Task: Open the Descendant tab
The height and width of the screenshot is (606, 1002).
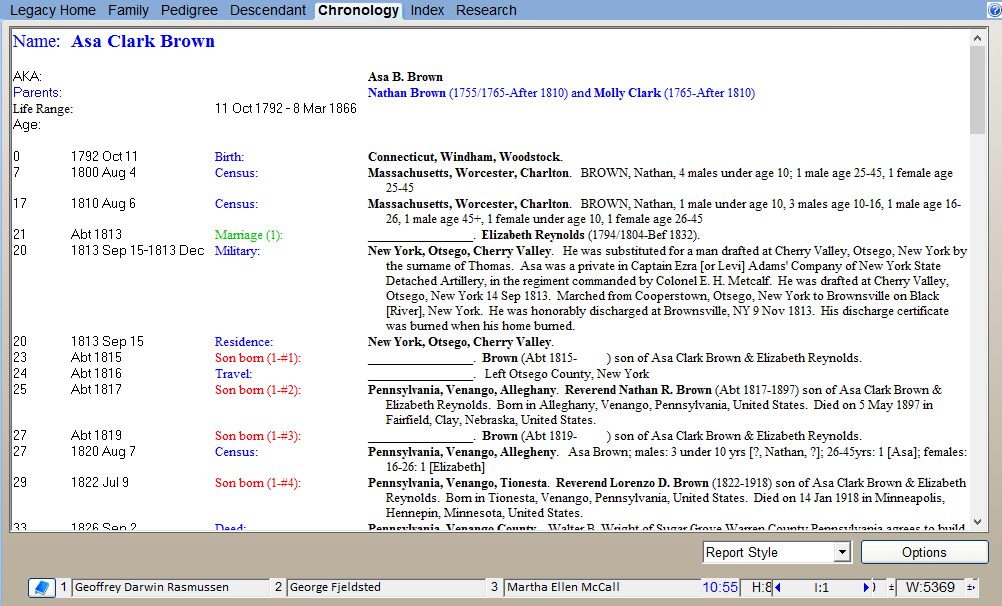Action: [268, 10]
